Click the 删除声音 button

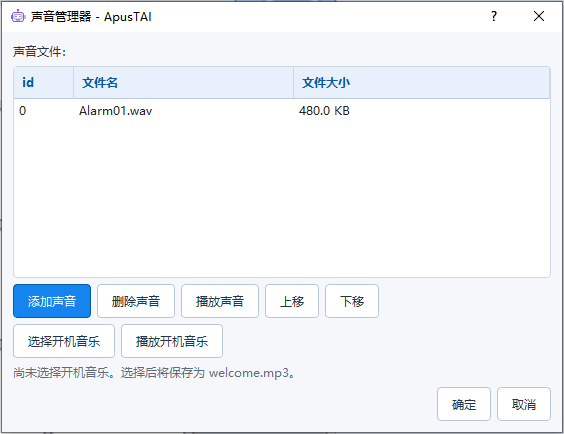[x=136, y=301]
